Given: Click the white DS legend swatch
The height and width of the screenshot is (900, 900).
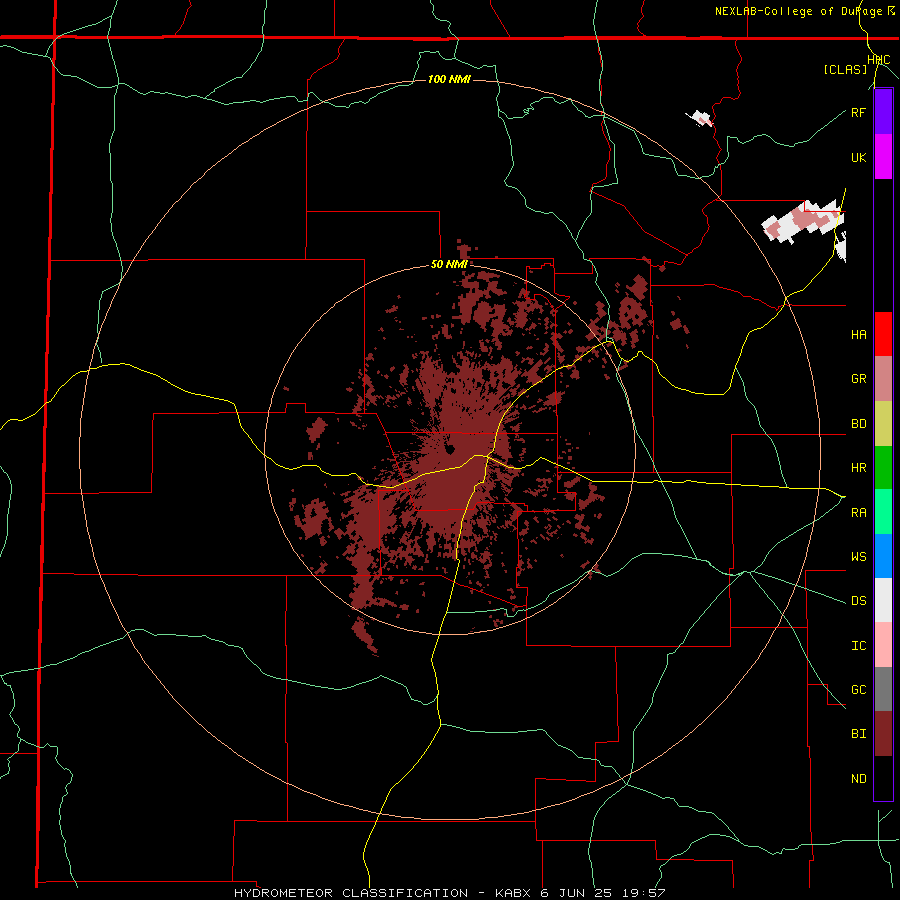Looking at the screenshot, I should pos(883,600).
